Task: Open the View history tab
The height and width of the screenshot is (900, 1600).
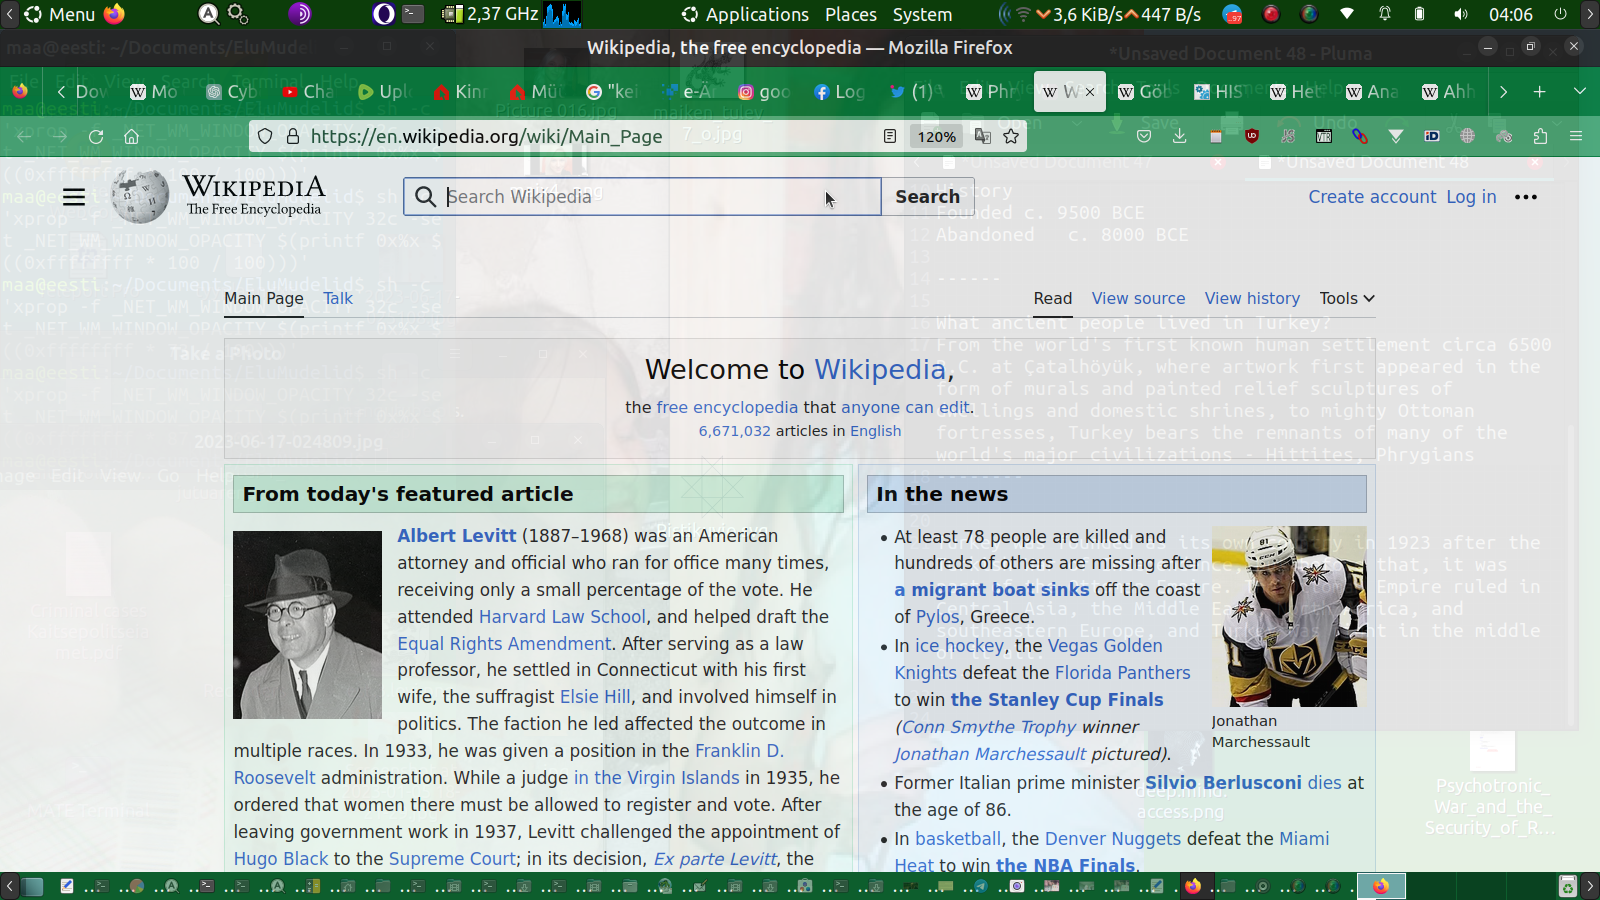Action: pyautogui.click(x=1252, y=298)
